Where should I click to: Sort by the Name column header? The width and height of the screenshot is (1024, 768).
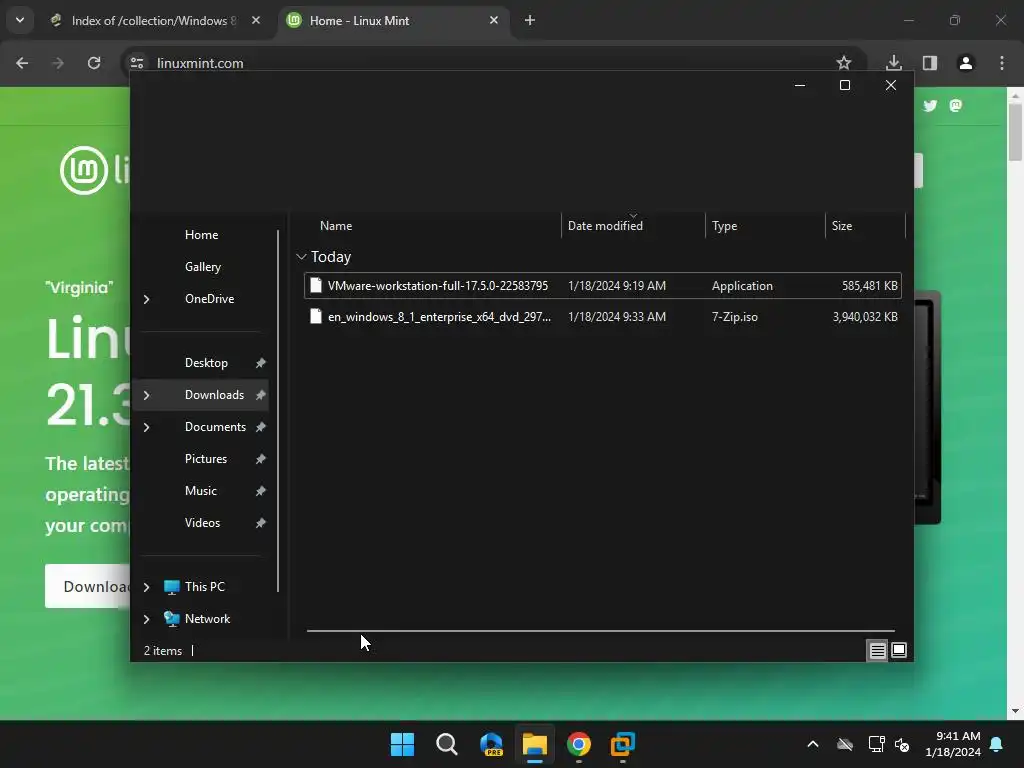click(431, 226)
